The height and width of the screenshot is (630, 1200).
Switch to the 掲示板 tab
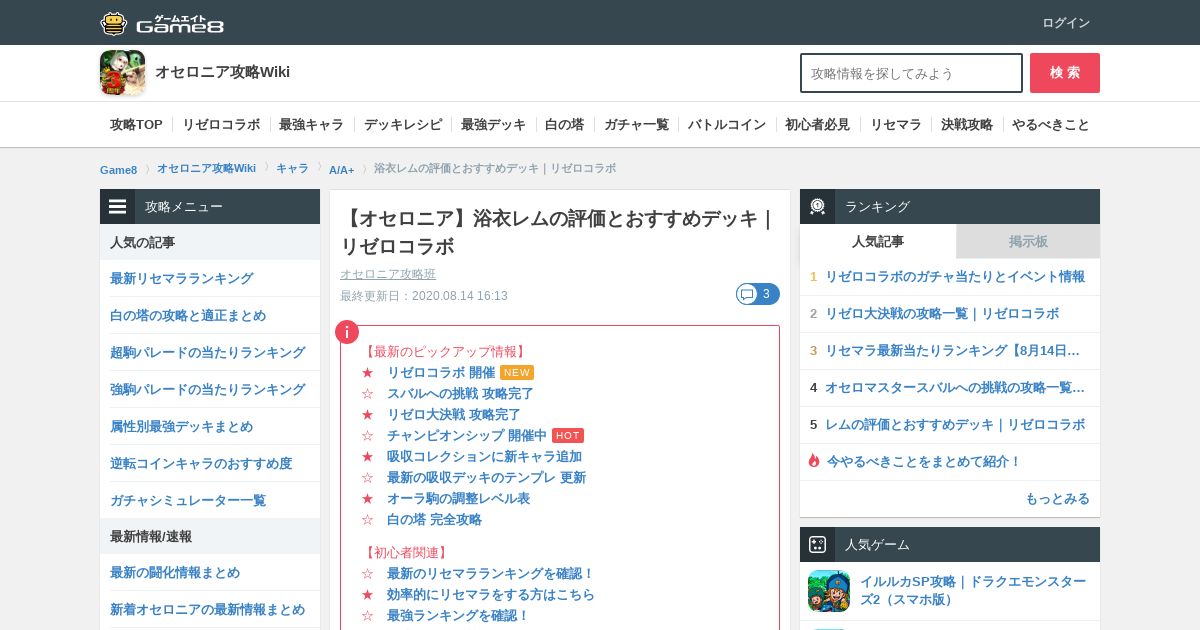click(1028, 241)
